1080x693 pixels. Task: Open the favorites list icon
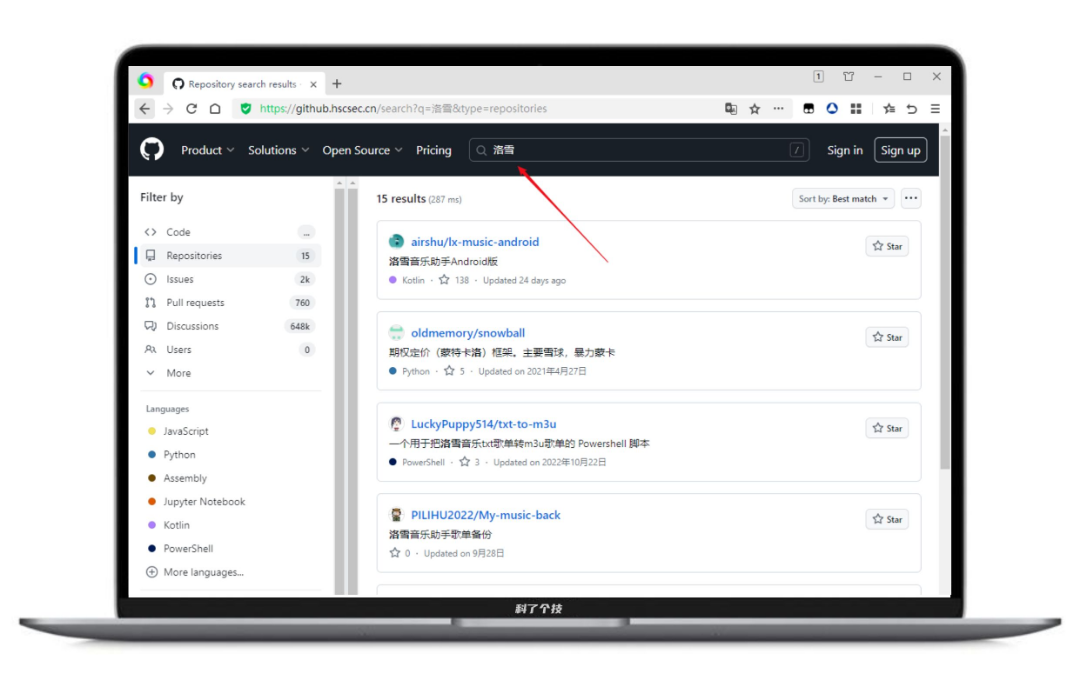point(889,109)
